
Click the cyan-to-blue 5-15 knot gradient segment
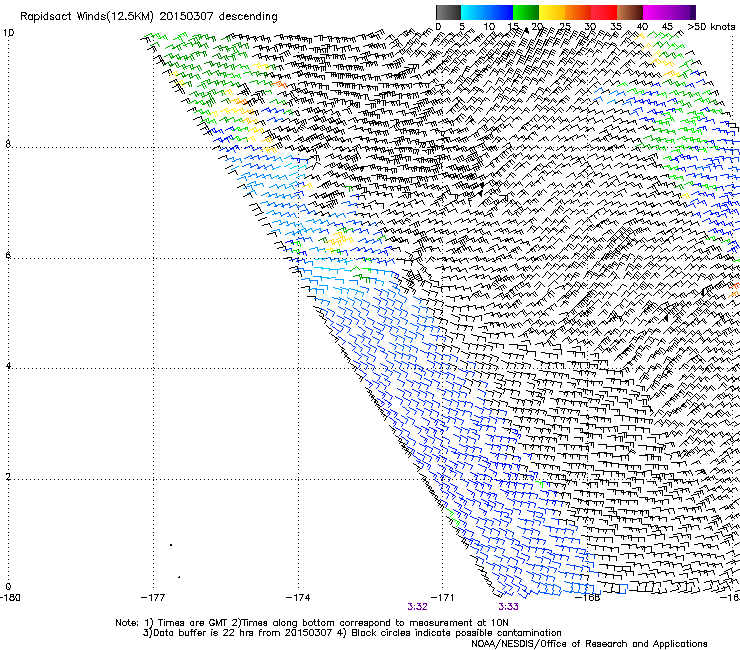tap(487, 12)
